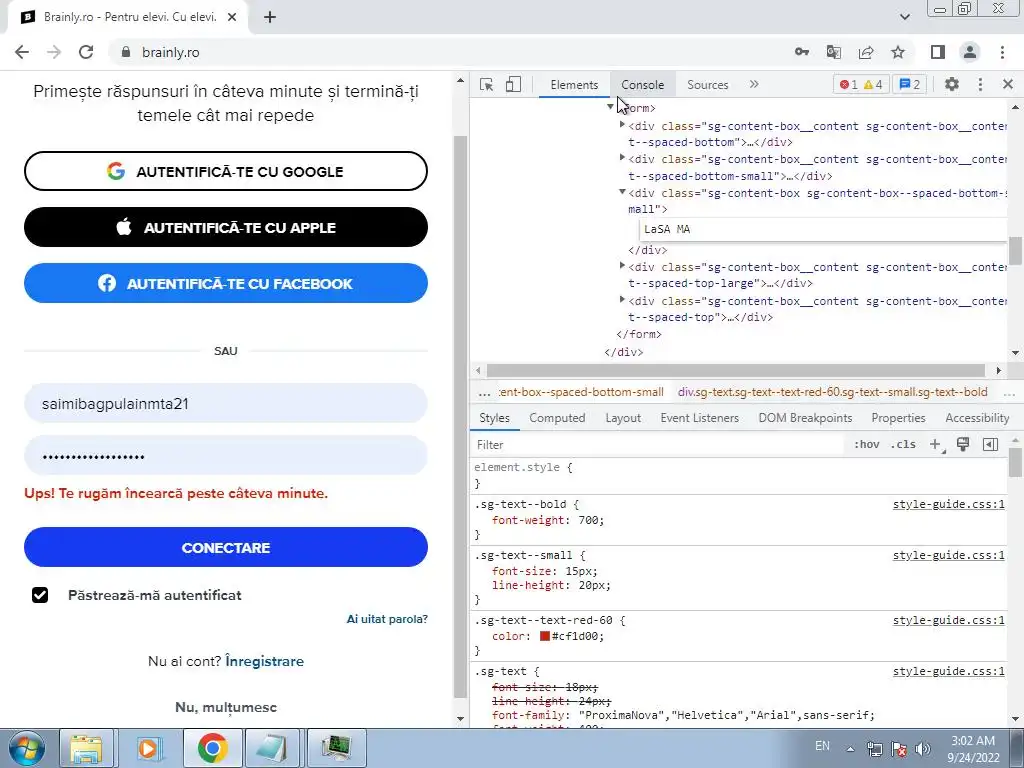Open the Event Listeners tab
This screenshot has height=768, width=1024.
coord(699,418)
